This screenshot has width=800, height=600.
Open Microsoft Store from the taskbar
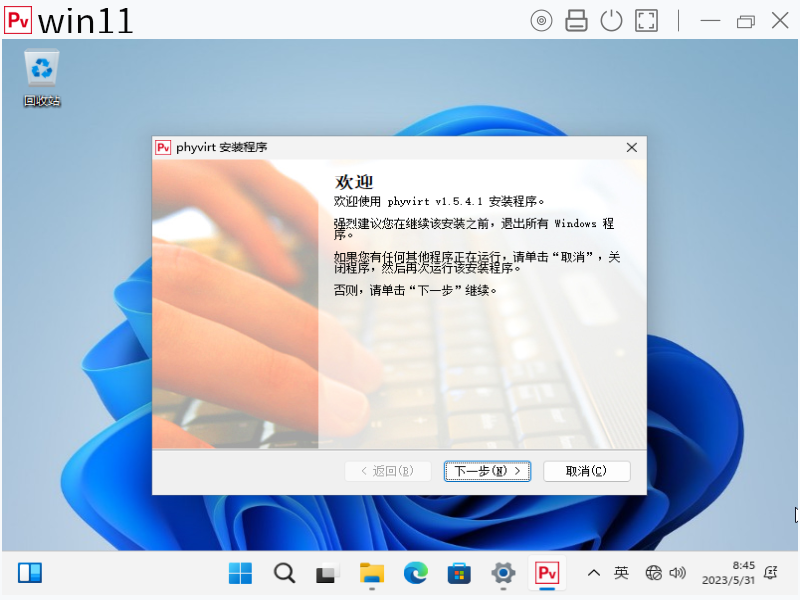(x=459, y=573)
